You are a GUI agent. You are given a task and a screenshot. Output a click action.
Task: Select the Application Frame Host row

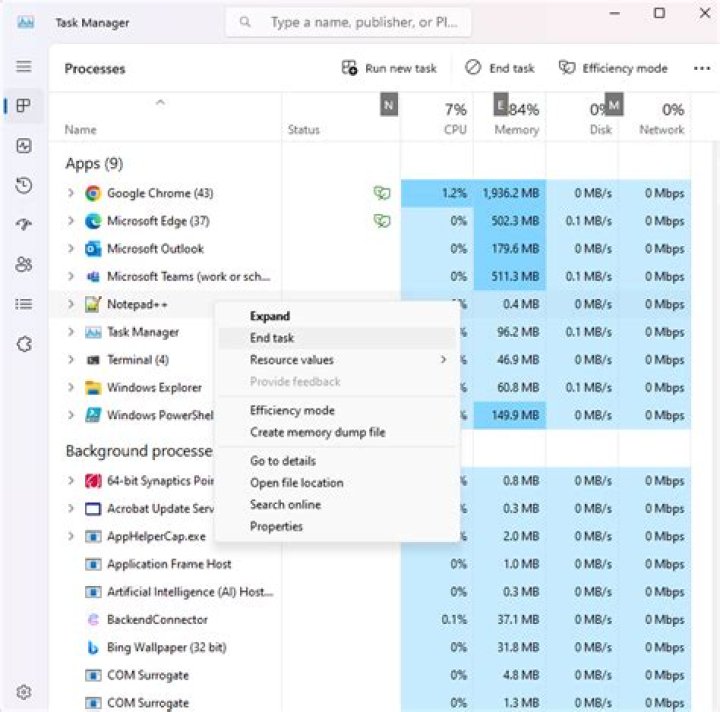370,564
